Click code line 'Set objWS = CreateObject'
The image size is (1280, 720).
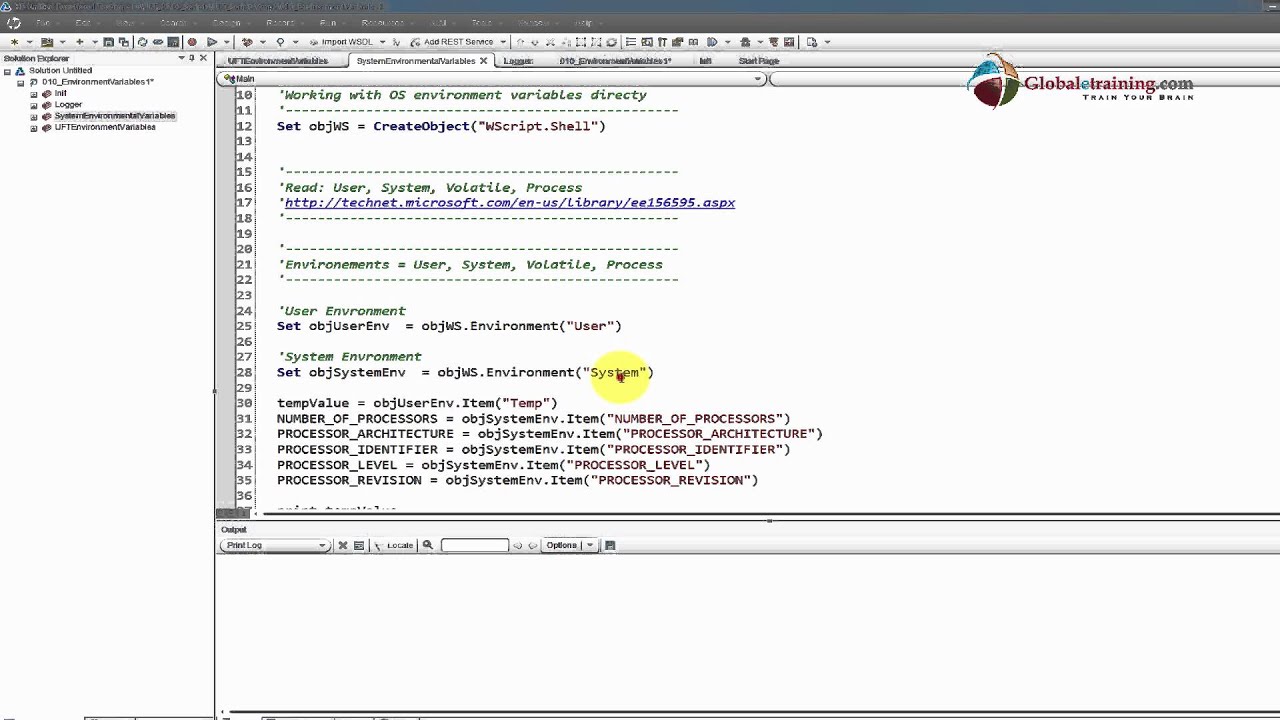(441, 126)
